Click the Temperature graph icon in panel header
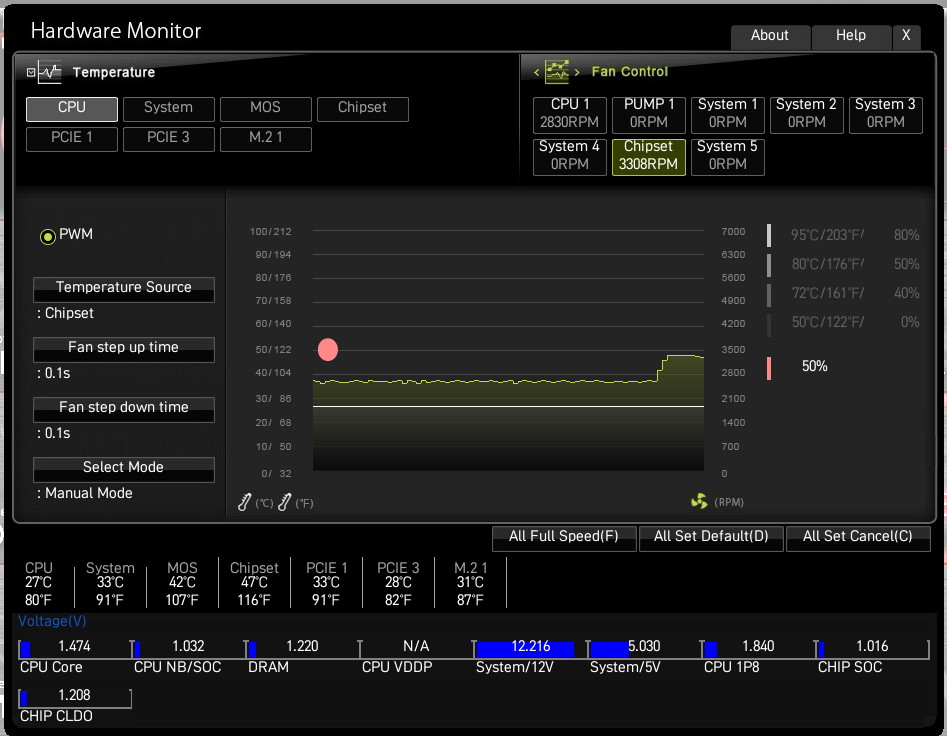Image resolution: width=947 pixels, height=736 pixels. click(x=50, y=72)
